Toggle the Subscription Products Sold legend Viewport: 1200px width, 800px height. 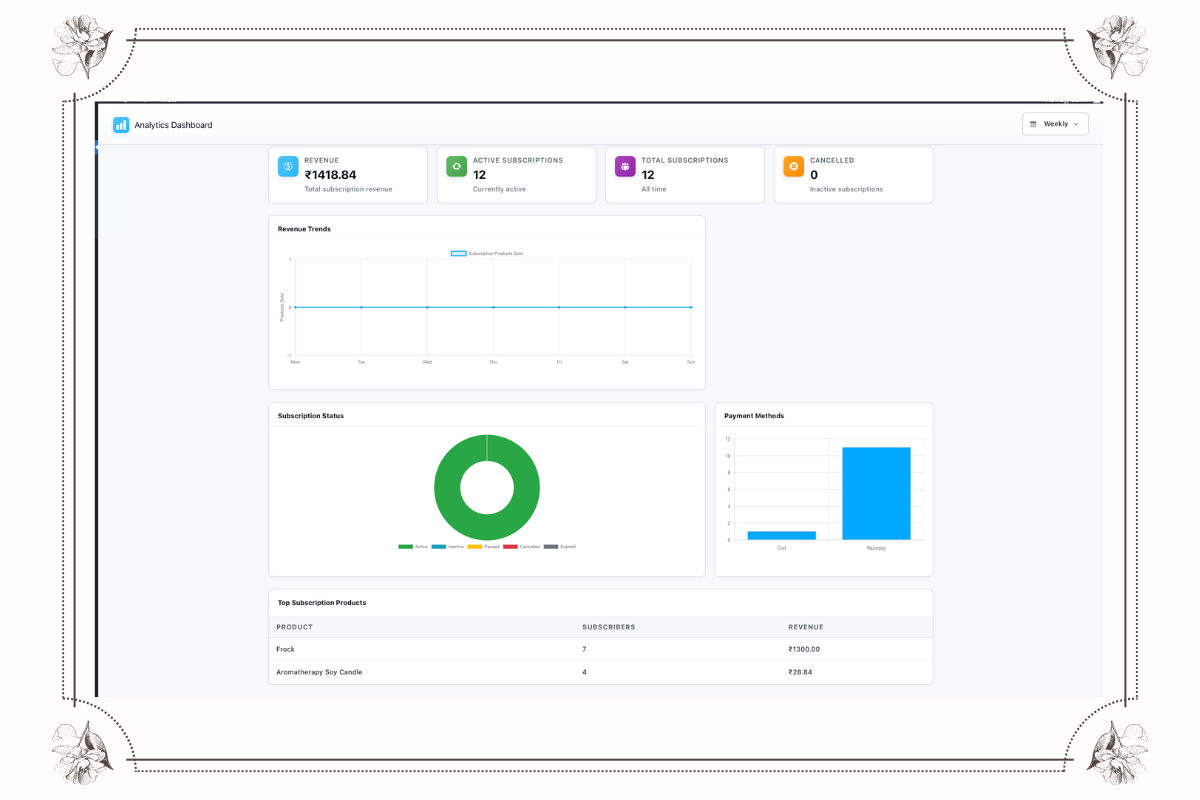coord(489,253)
